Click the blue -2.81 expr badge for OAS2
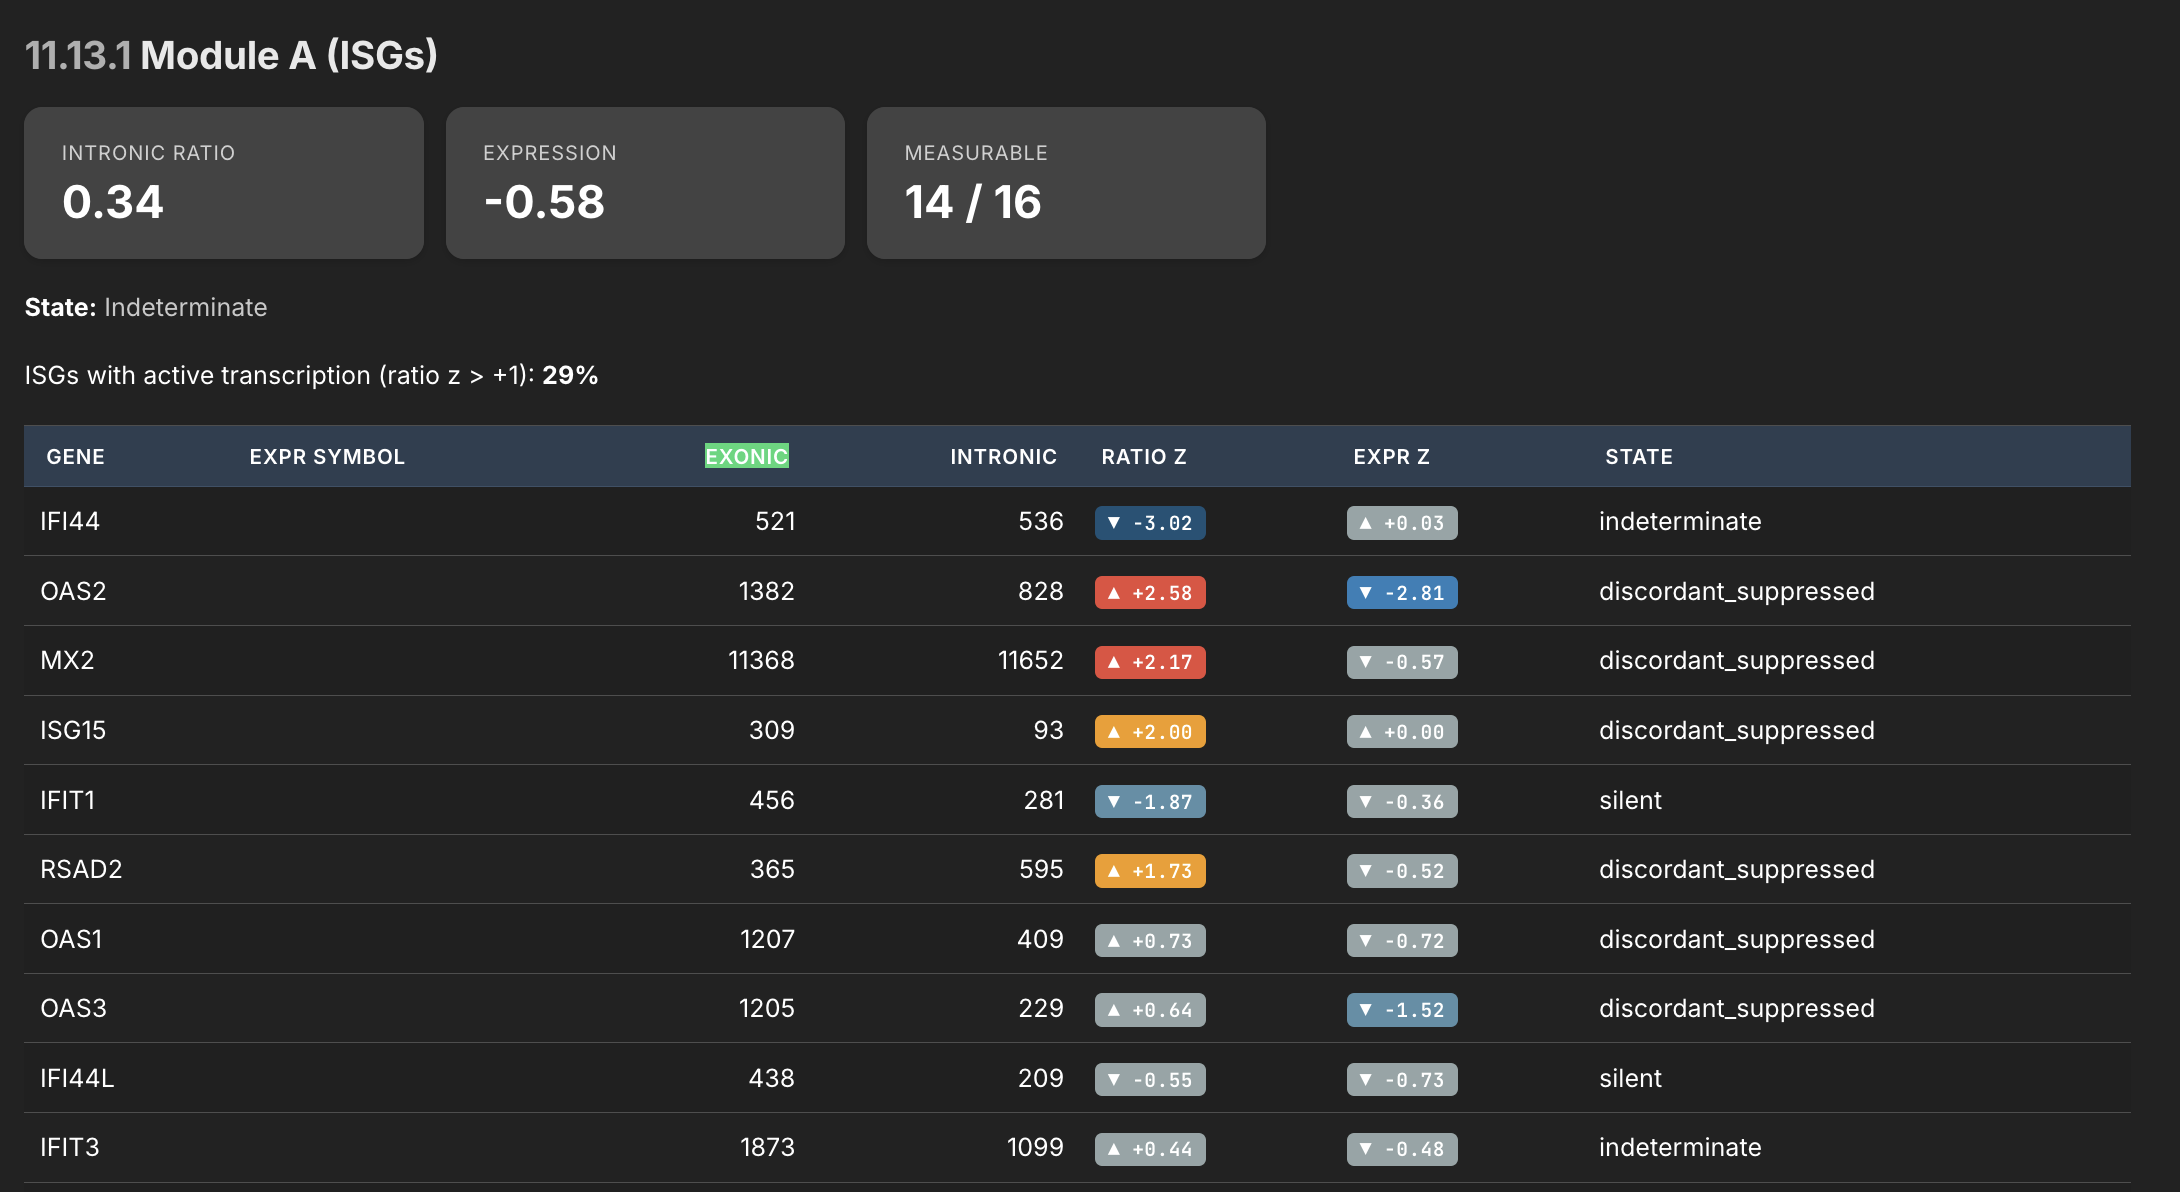Viewport: 2180px width, 1192px height. [1402, 593]
